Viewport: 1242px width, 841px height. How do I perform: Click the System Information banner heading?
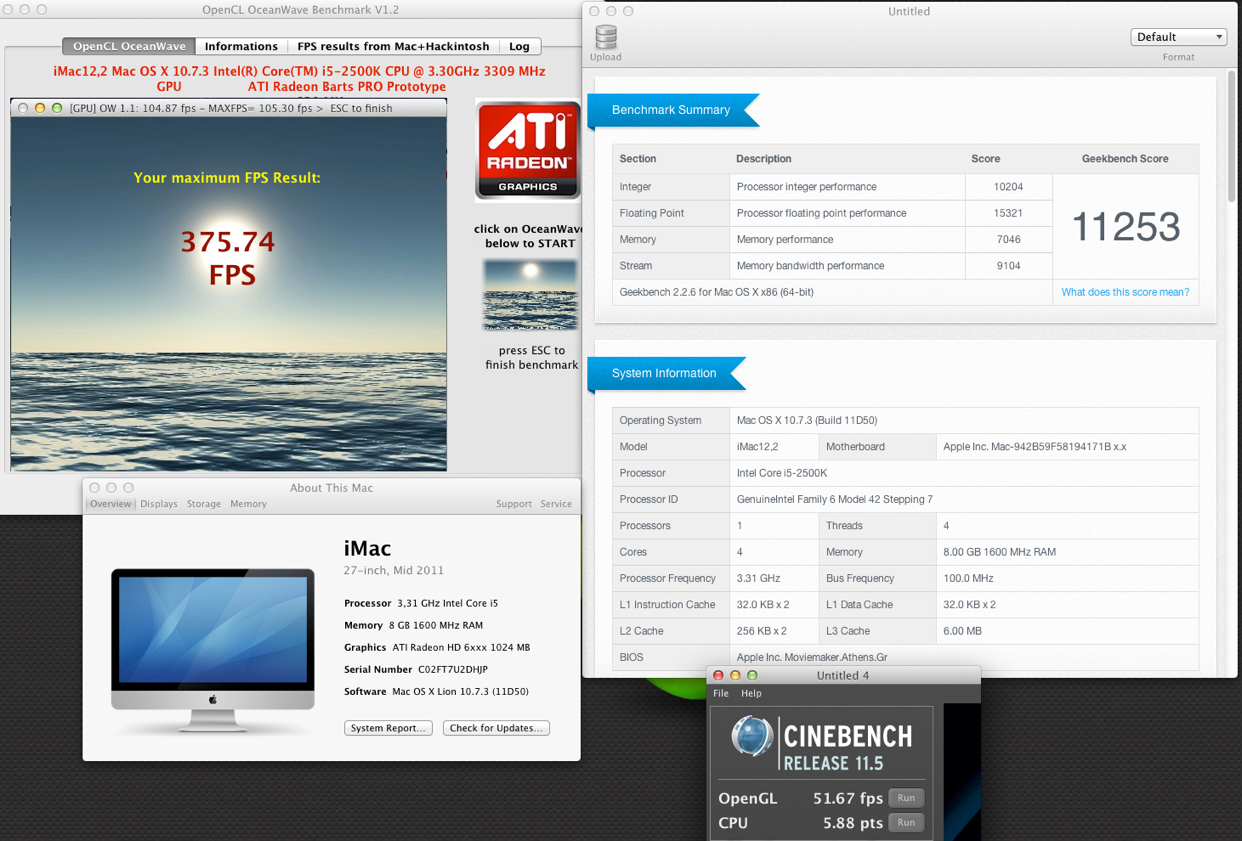point(664,373)
